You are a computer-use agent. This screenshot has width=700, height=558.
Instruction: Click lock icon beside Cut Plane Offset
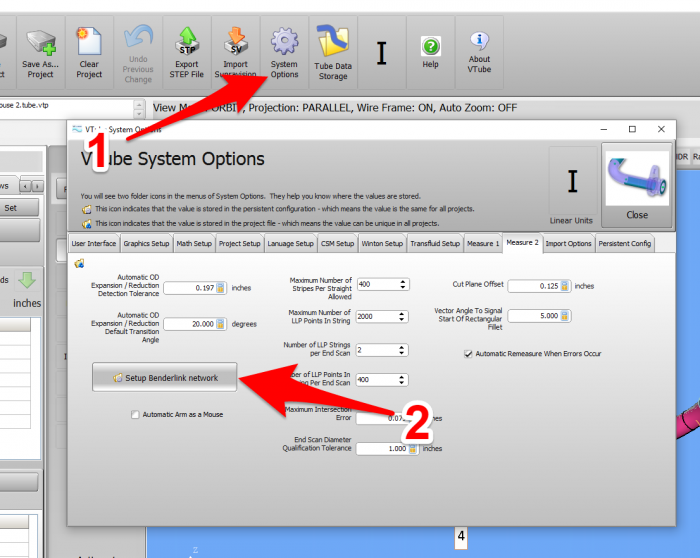click(x=565, y=286)
